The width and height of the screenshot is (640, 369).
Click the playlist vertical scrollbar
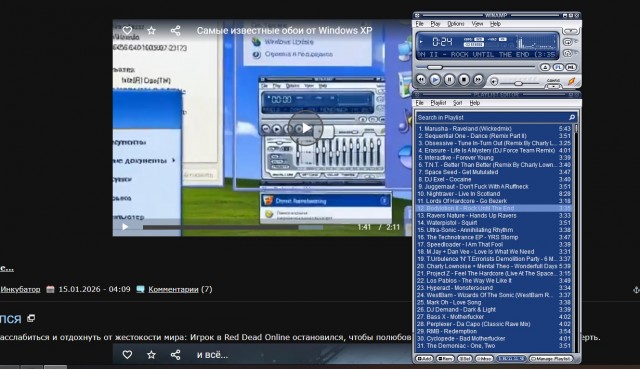click(x=576, y=238)
